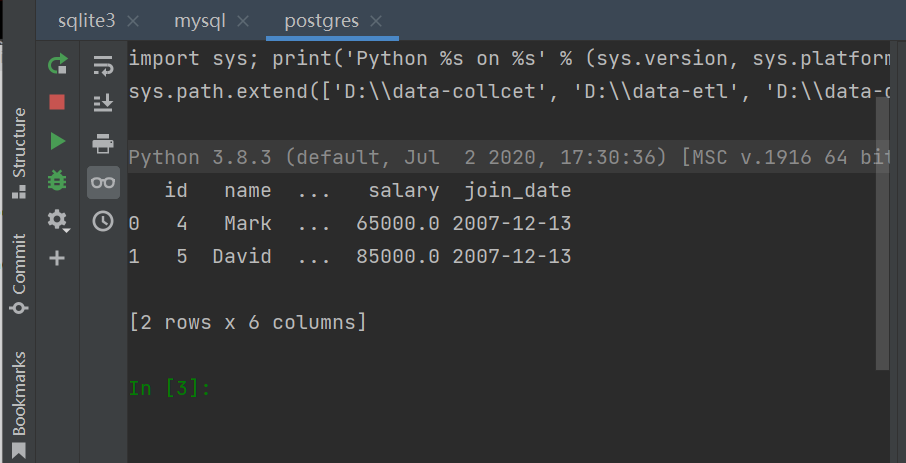Switch to the sqlite3 tab
The height and width of the screenshot is (463, 906).
click(87, 21)
